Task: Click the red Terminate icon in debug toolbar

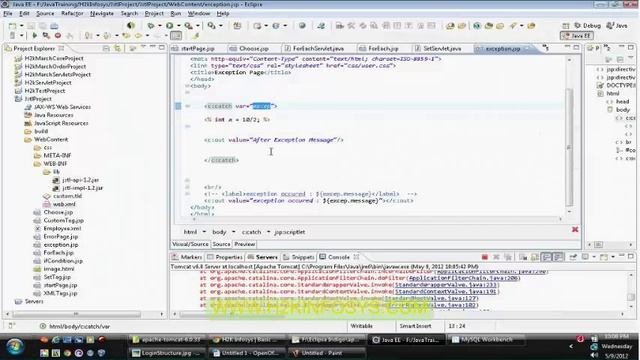Action: tap(58, 36)
